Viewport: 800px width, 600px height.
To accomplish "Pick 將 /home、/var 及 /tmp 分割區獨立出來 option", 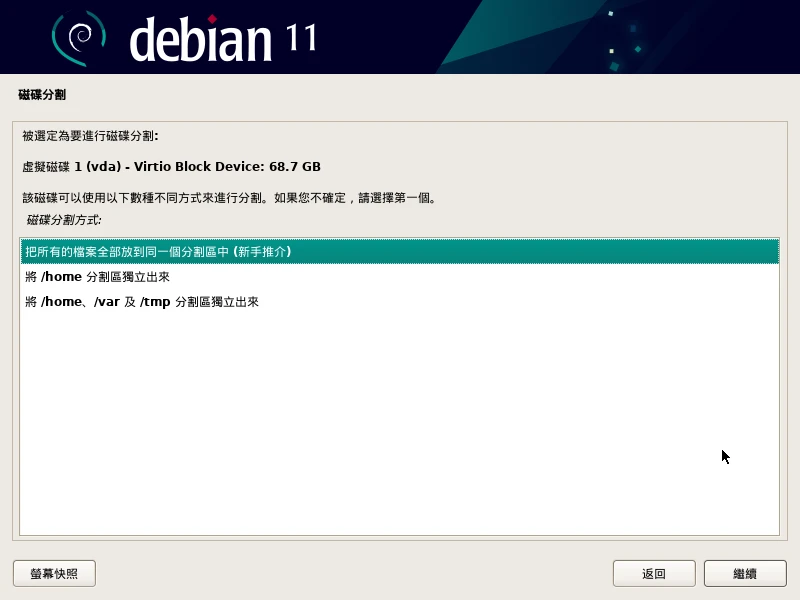I will (x=141, y=302).
